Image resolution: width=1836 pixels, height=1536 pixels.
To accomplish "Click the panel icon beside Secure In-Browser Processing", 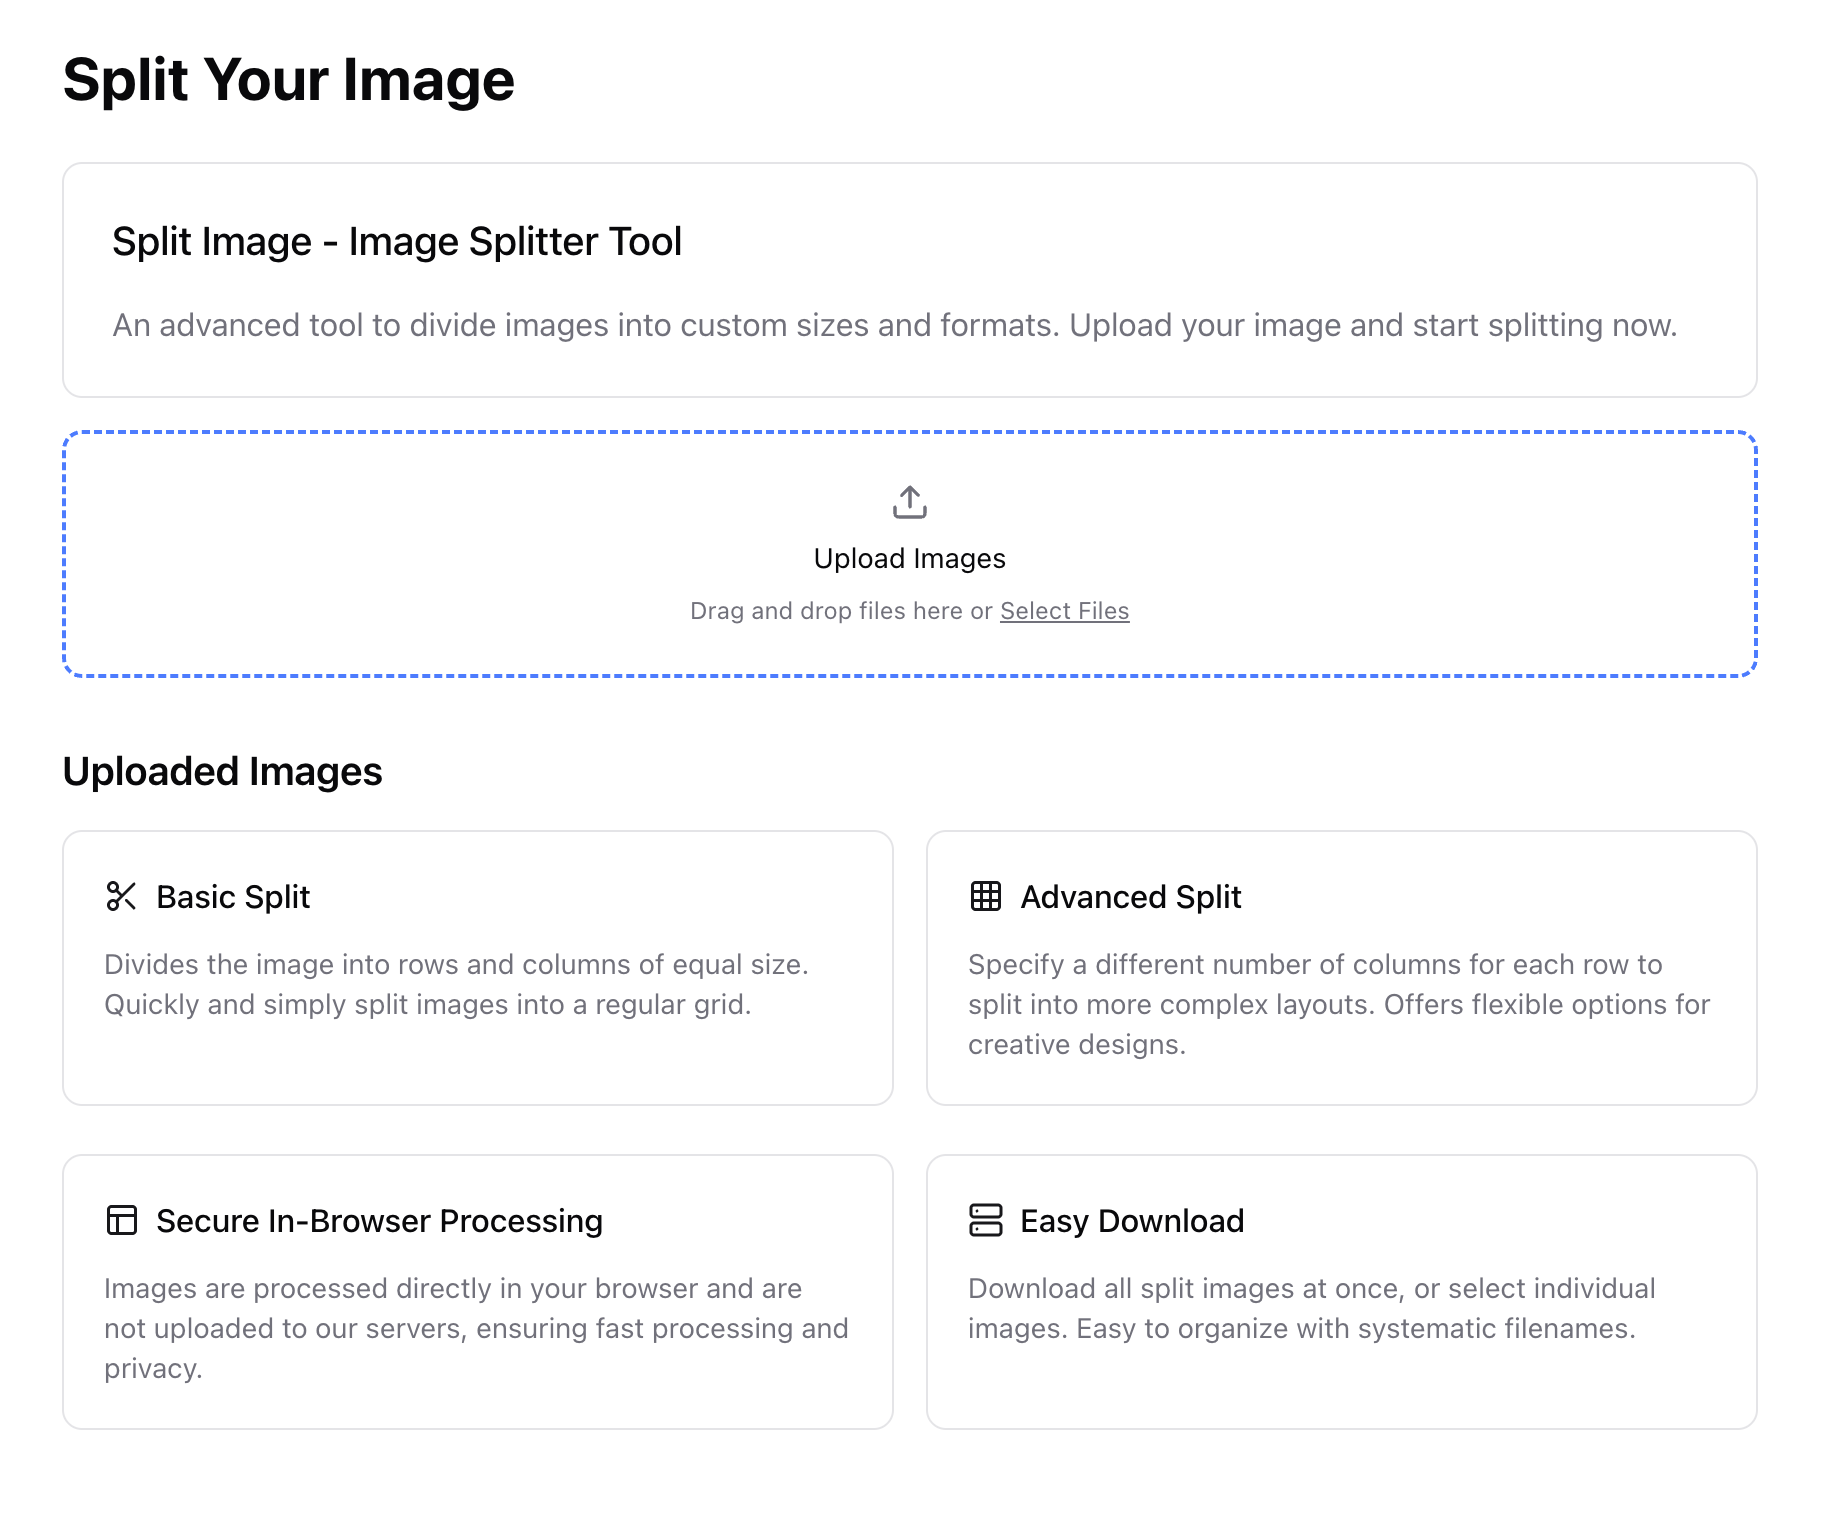I will (121, 1220).
